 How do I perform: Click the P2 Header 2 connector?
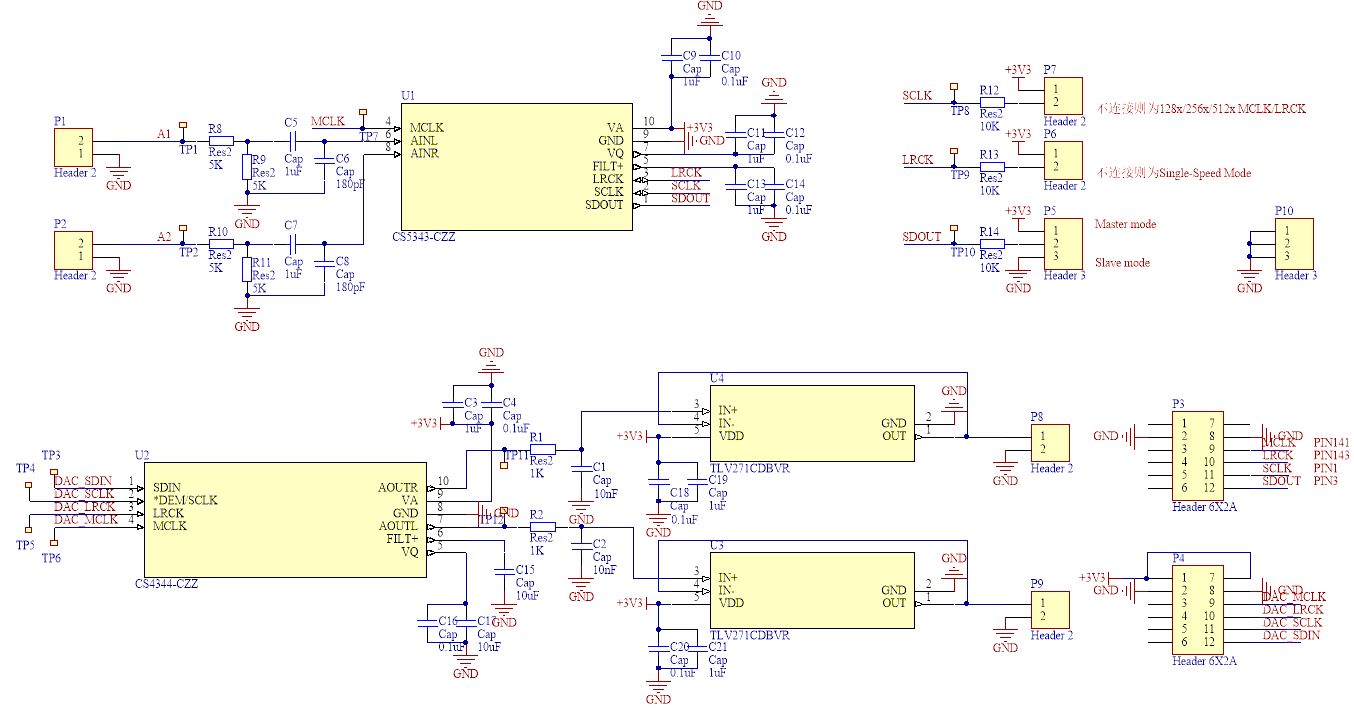pyautogui.click(x=74, y=250)
